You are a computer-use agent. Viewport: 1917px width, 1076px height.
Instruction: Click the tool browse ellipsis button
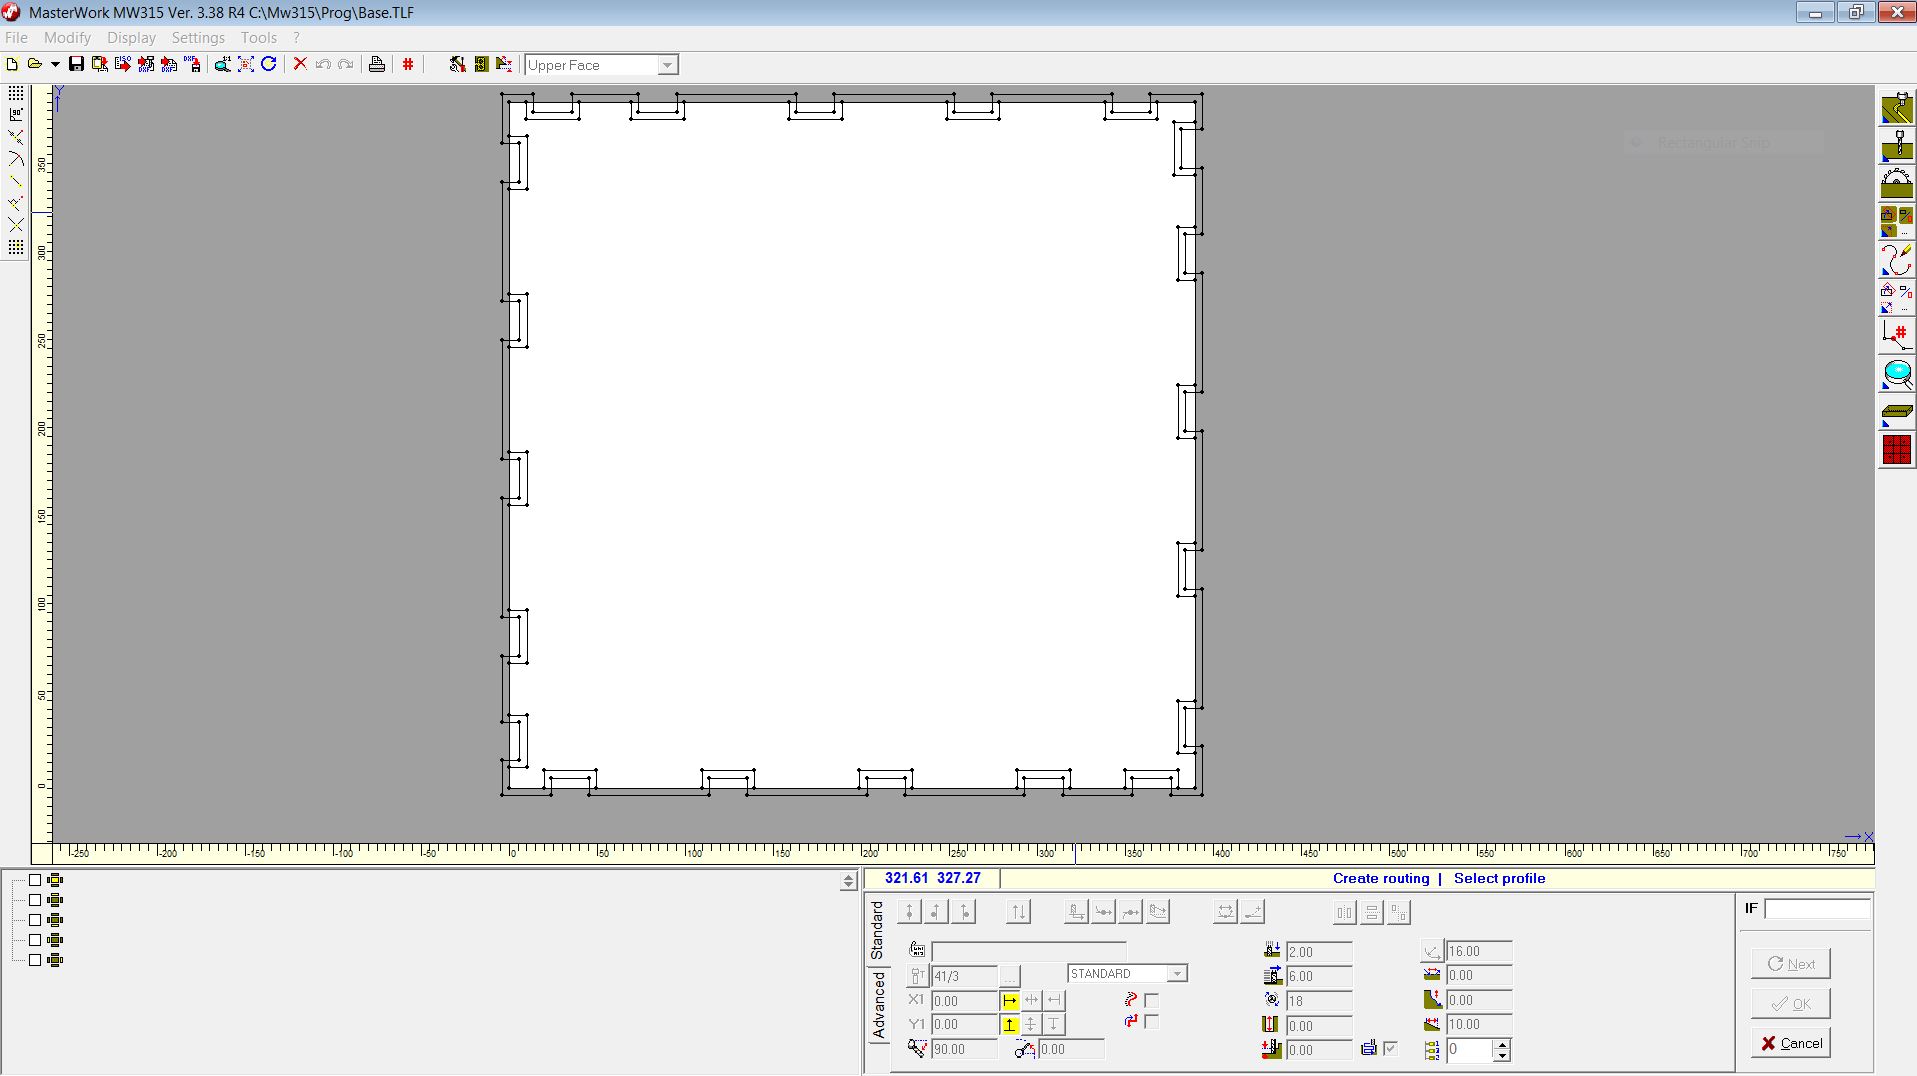[1009, 976]
